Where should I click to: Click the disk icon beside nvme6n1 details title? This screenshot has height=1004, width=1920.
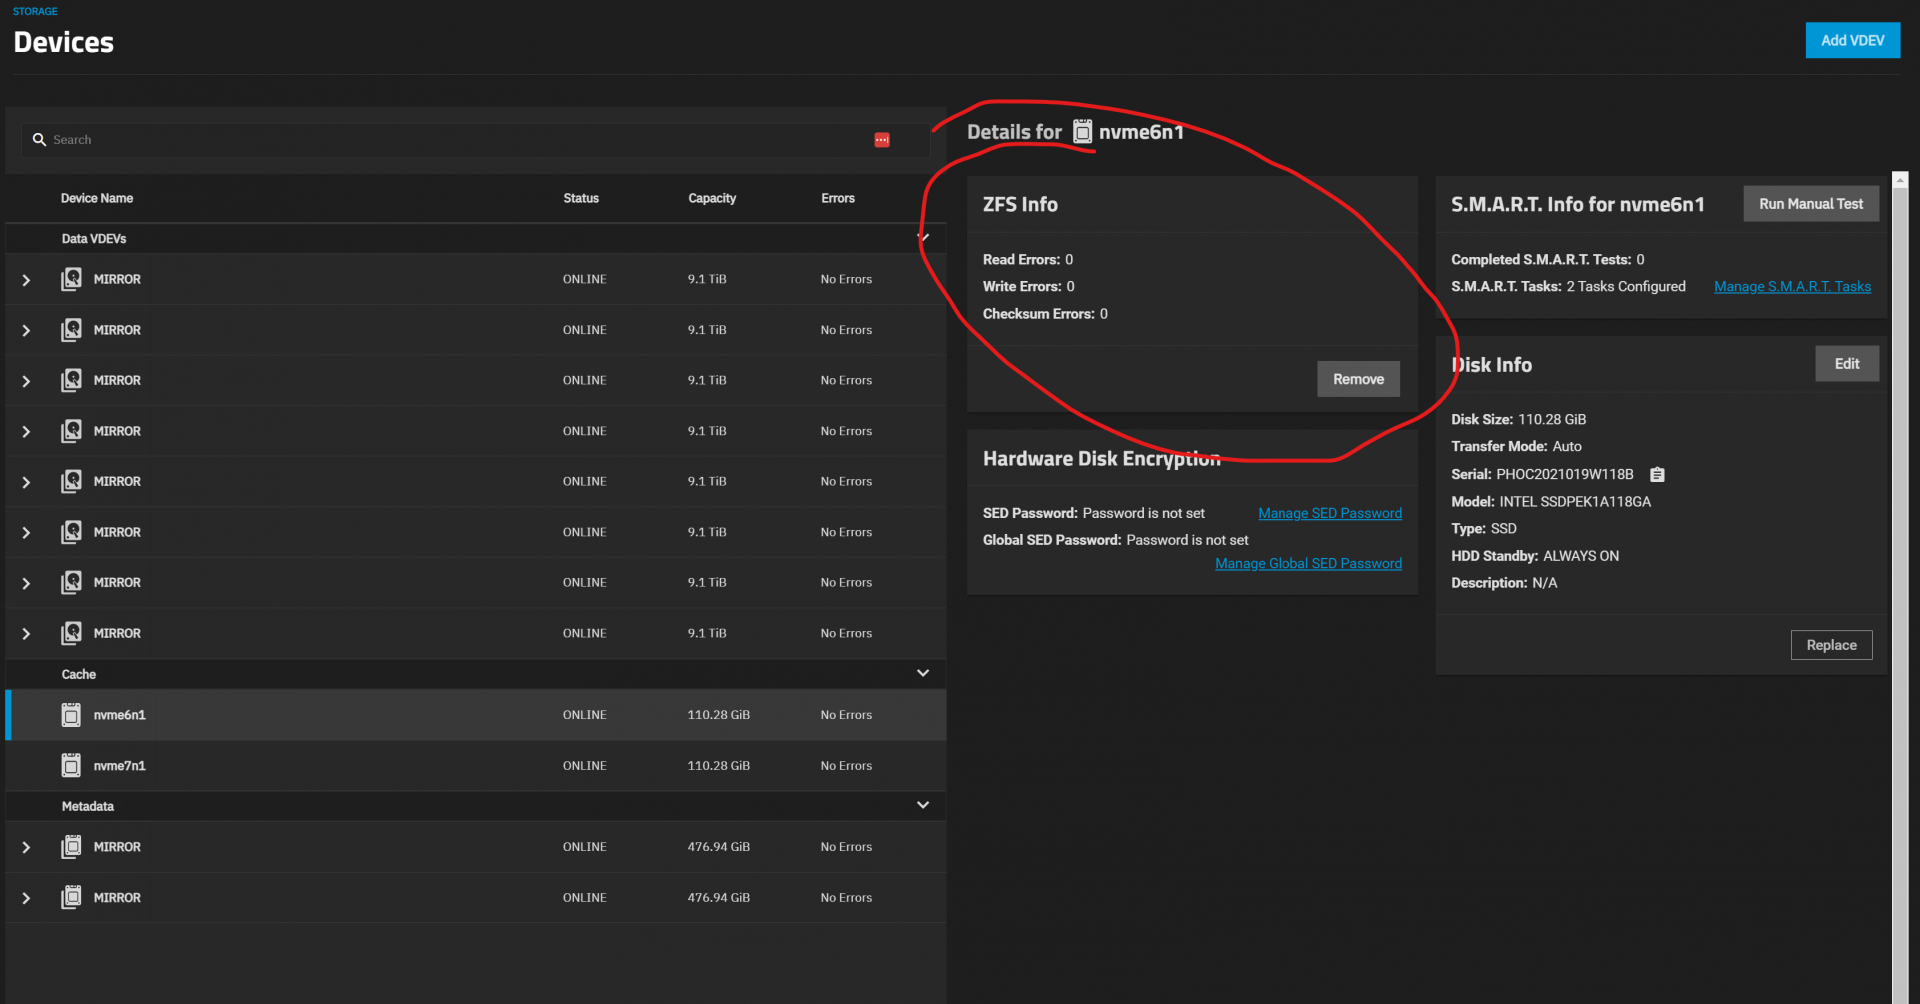1082,132
